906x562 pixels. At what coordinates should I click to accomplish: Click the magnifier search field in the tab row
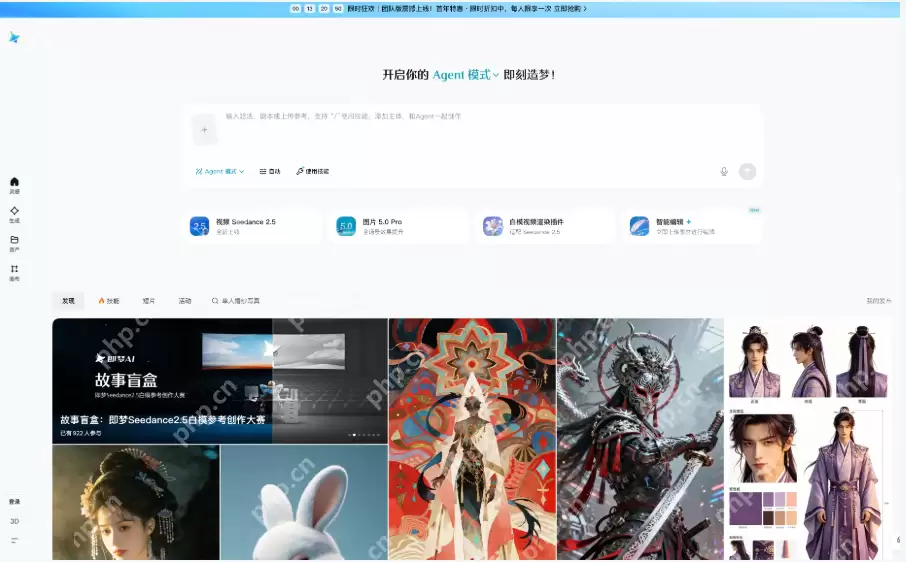[x=236, y=301]
